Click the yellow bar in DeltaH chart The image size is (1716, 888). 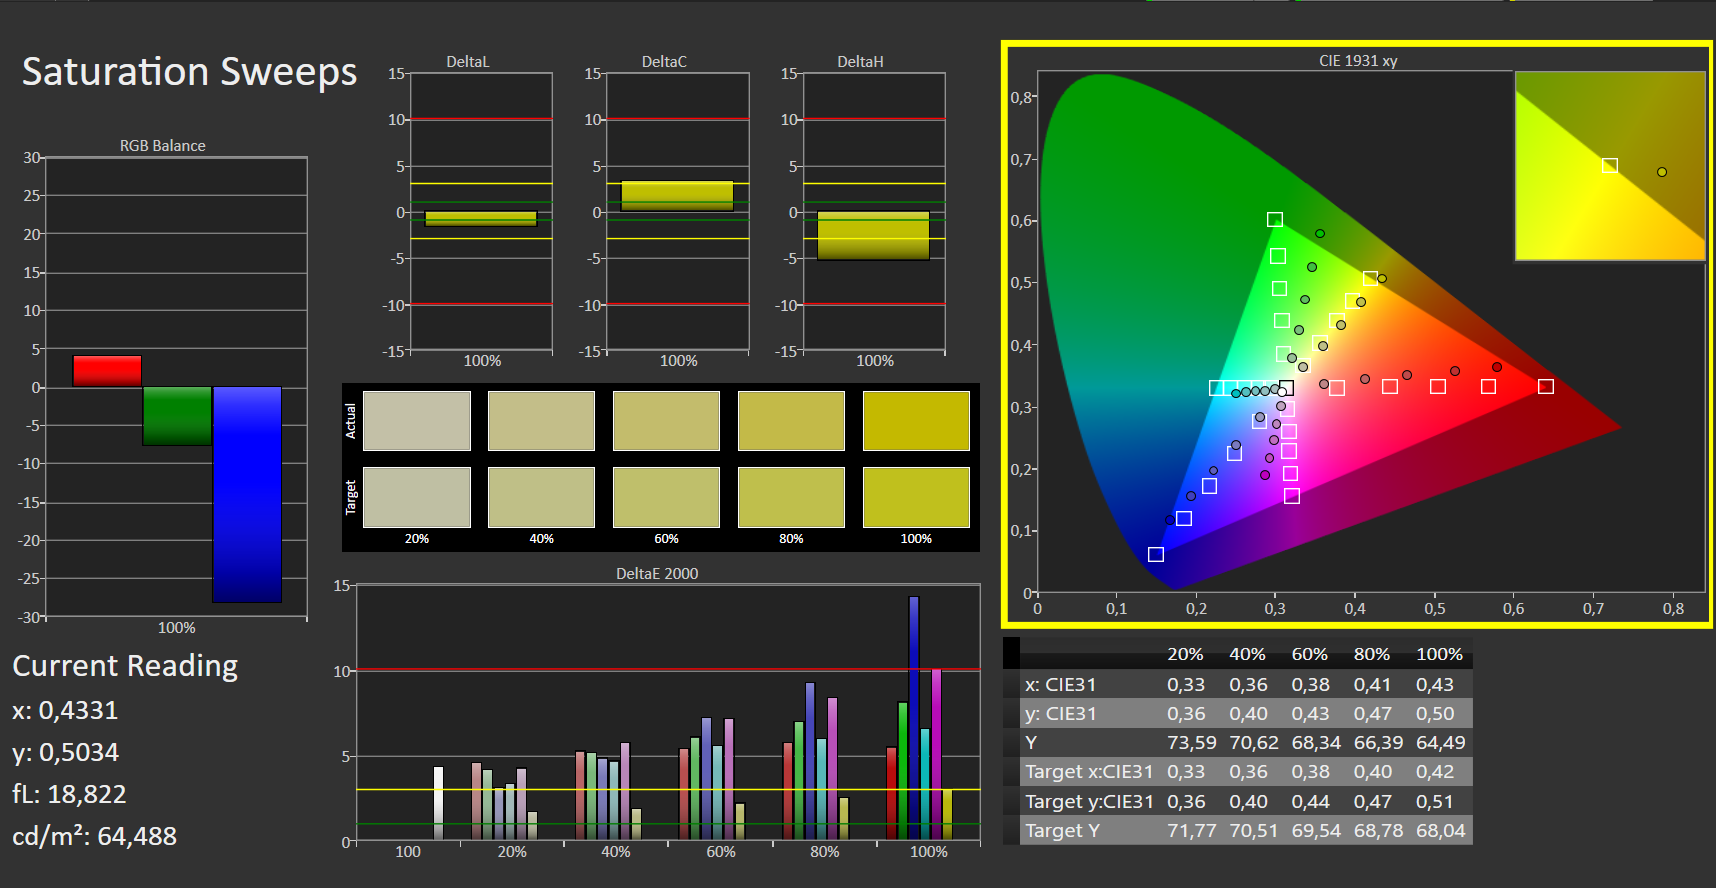(x=873, y=236)
